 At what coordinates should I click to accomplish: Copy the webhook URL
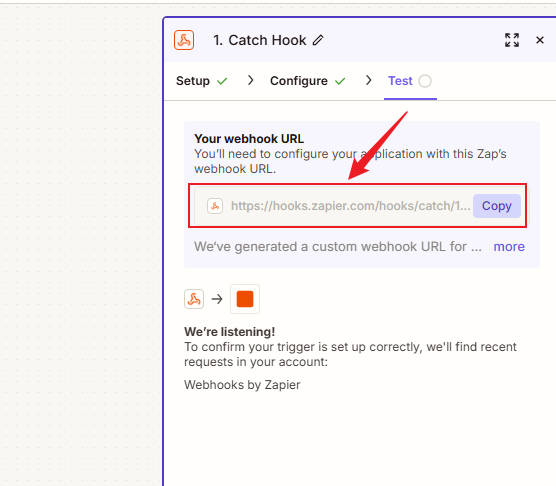496,206
